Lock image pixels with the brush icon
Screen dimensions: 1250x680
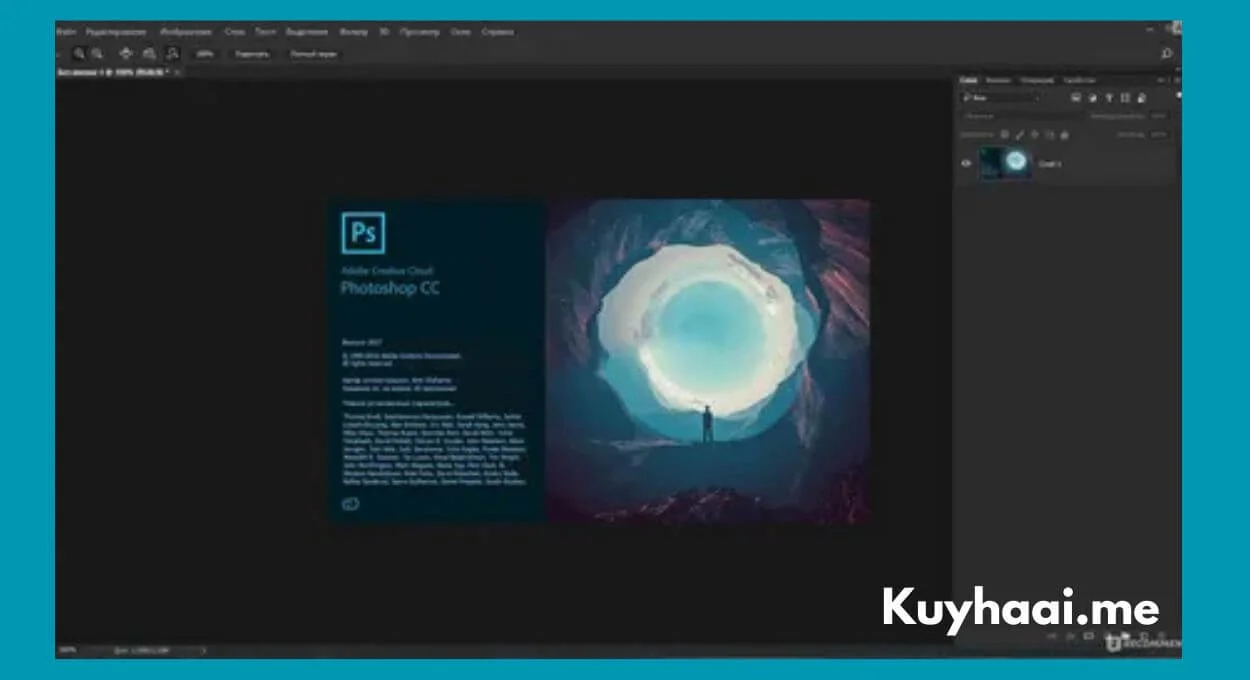point(1020,134)
